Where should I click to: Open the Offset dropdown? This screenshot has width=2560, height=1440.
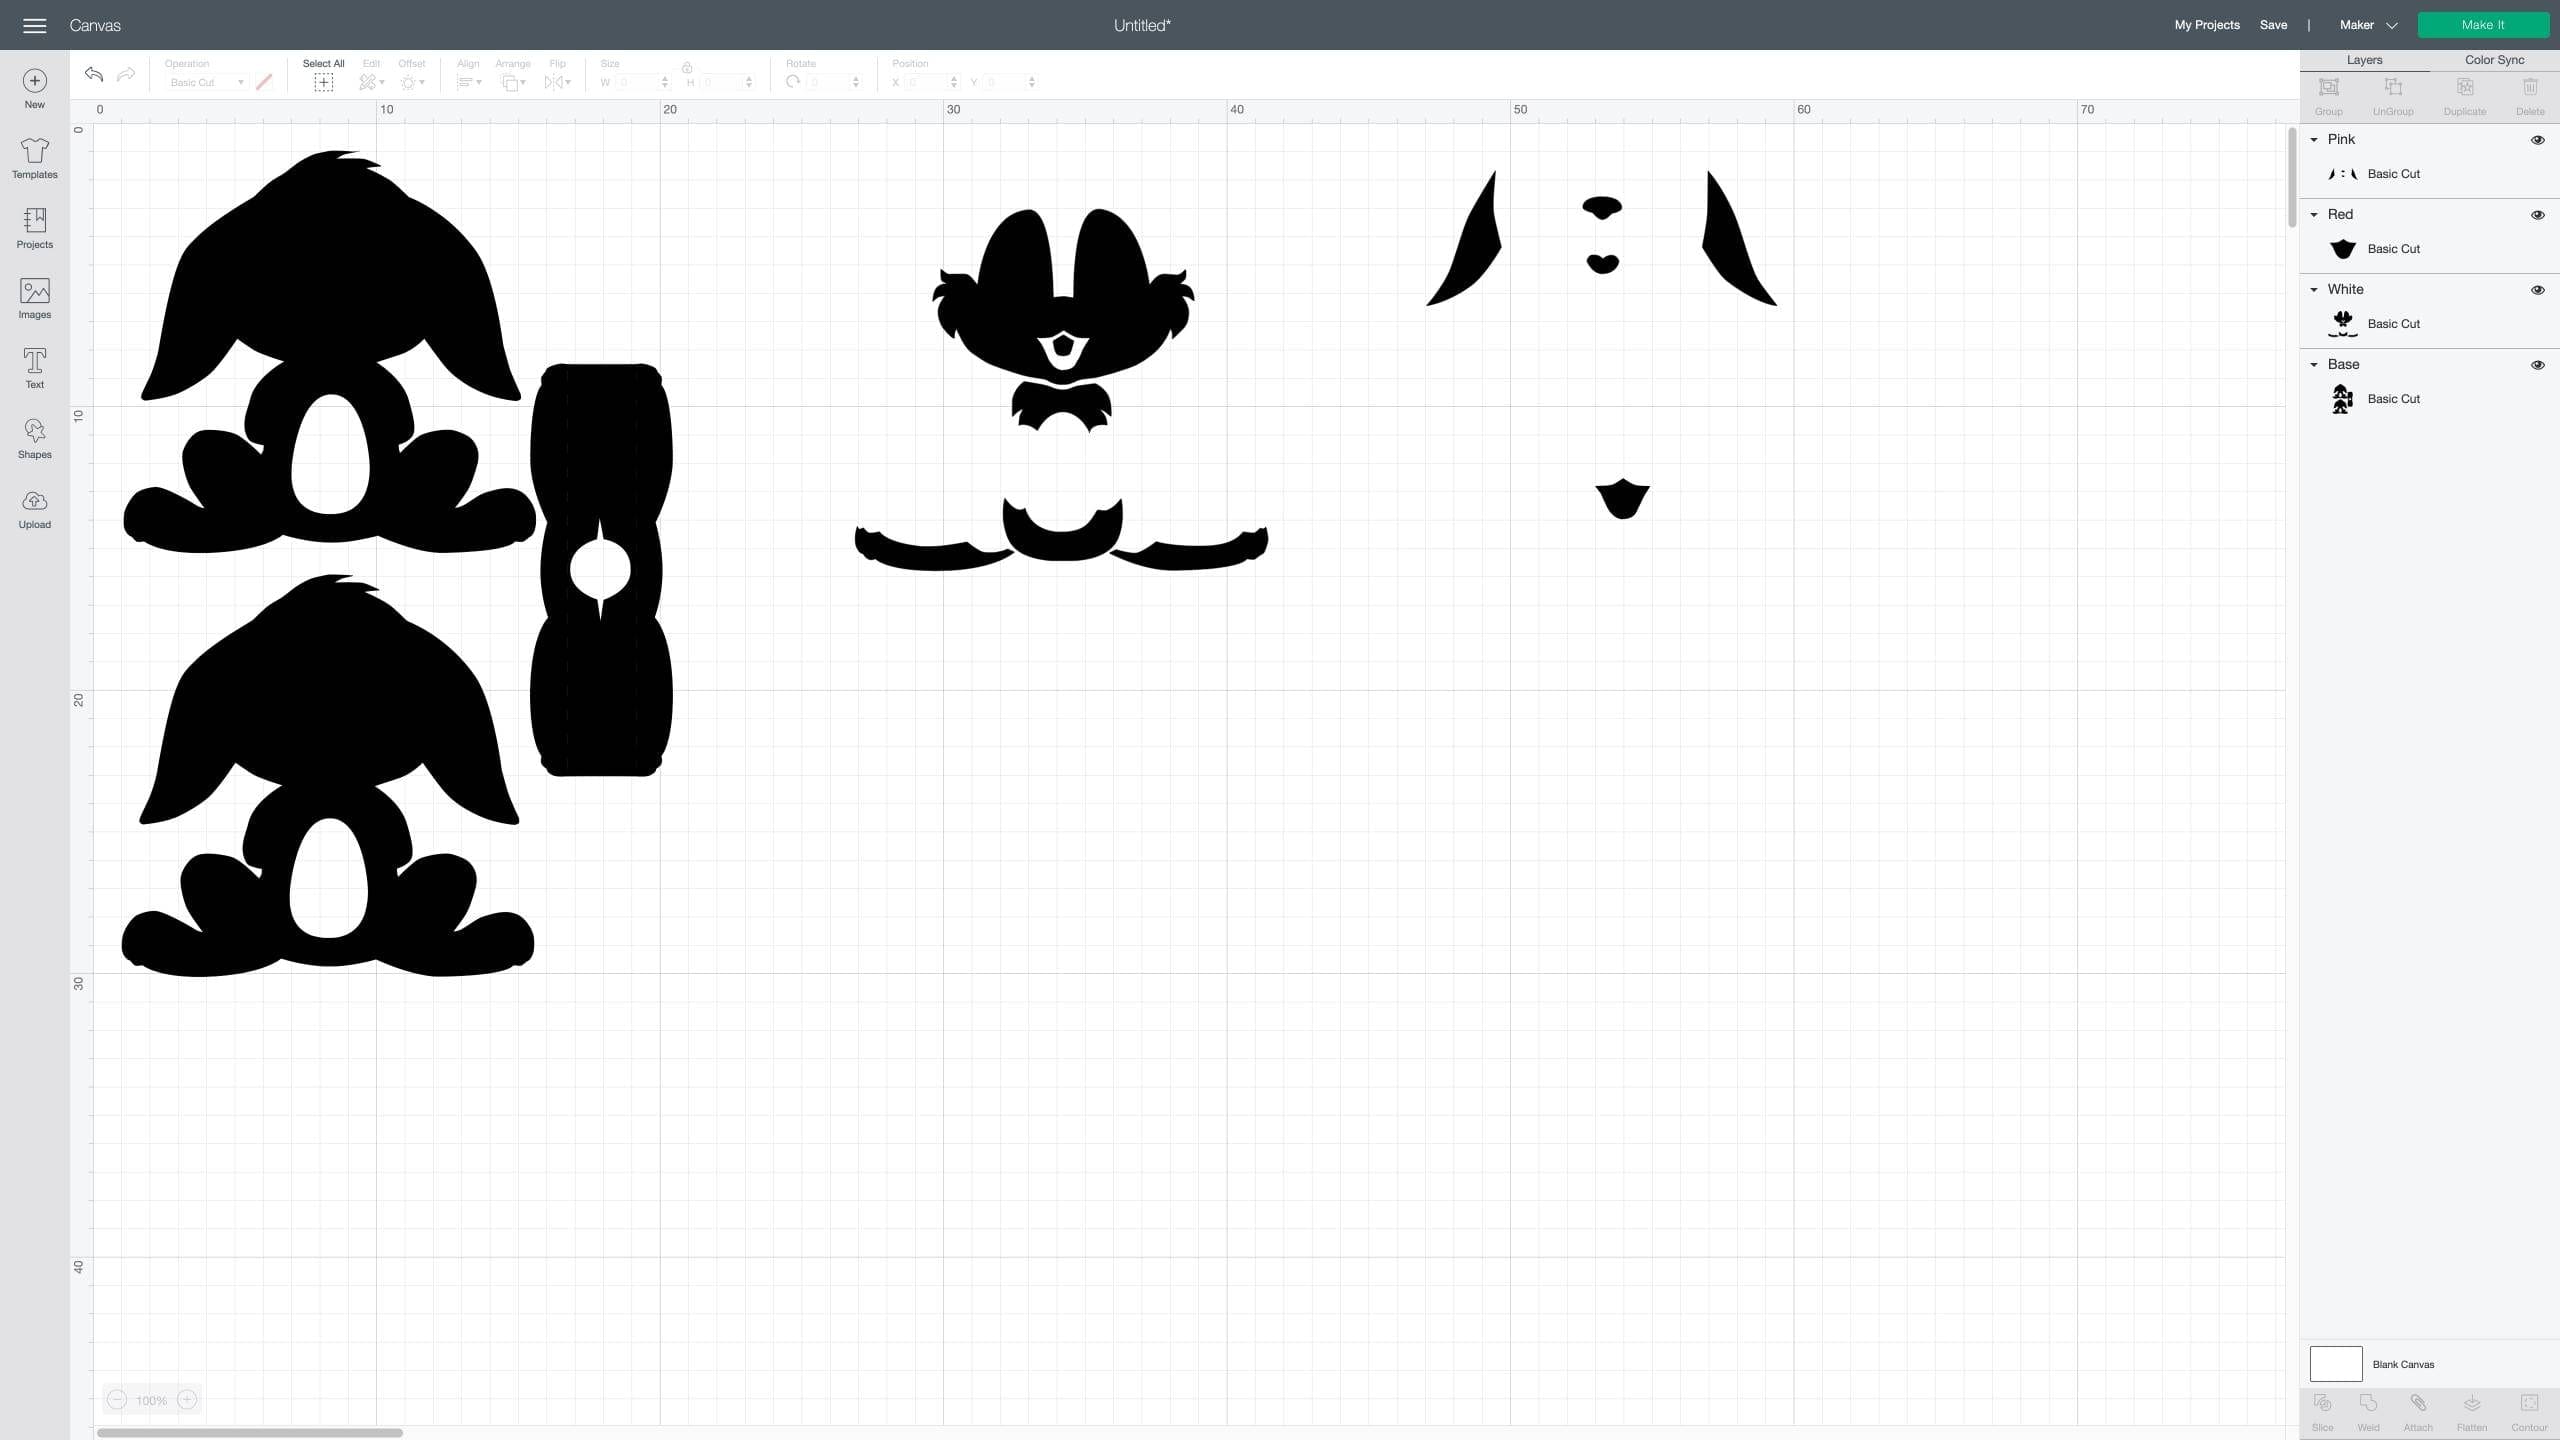[x=412, y=83]
